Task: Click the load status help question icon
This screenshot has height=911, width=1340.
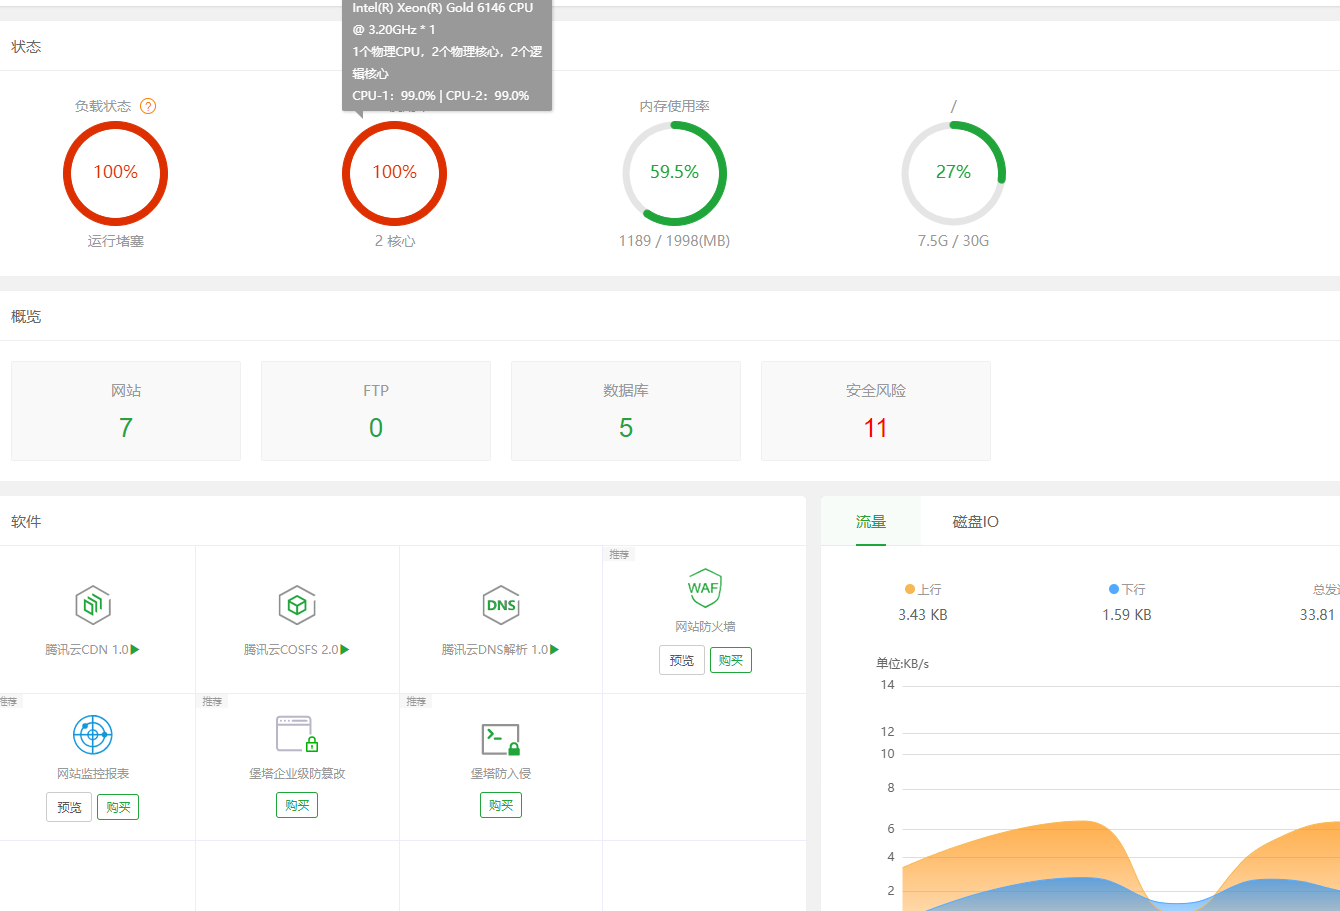Action: coord(148,106)
